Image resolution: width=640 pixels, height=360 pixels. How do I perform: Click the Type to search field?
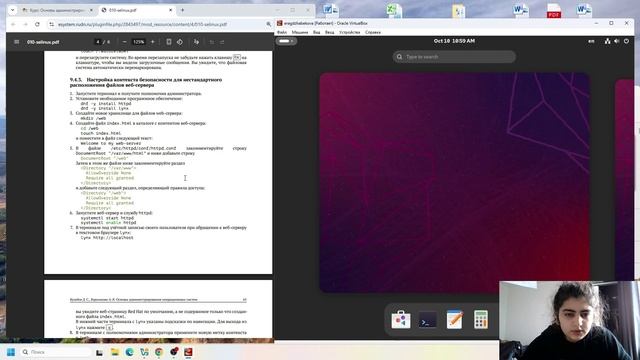tap(454, 57)
